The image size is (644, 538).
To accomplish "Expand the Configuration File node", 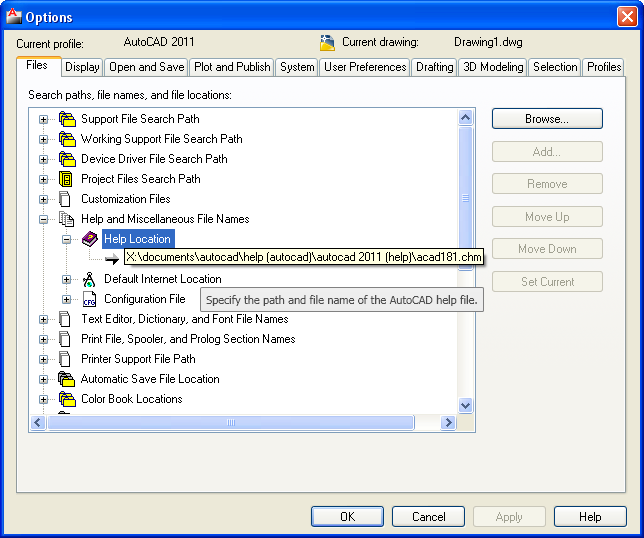I will [66, 299].
